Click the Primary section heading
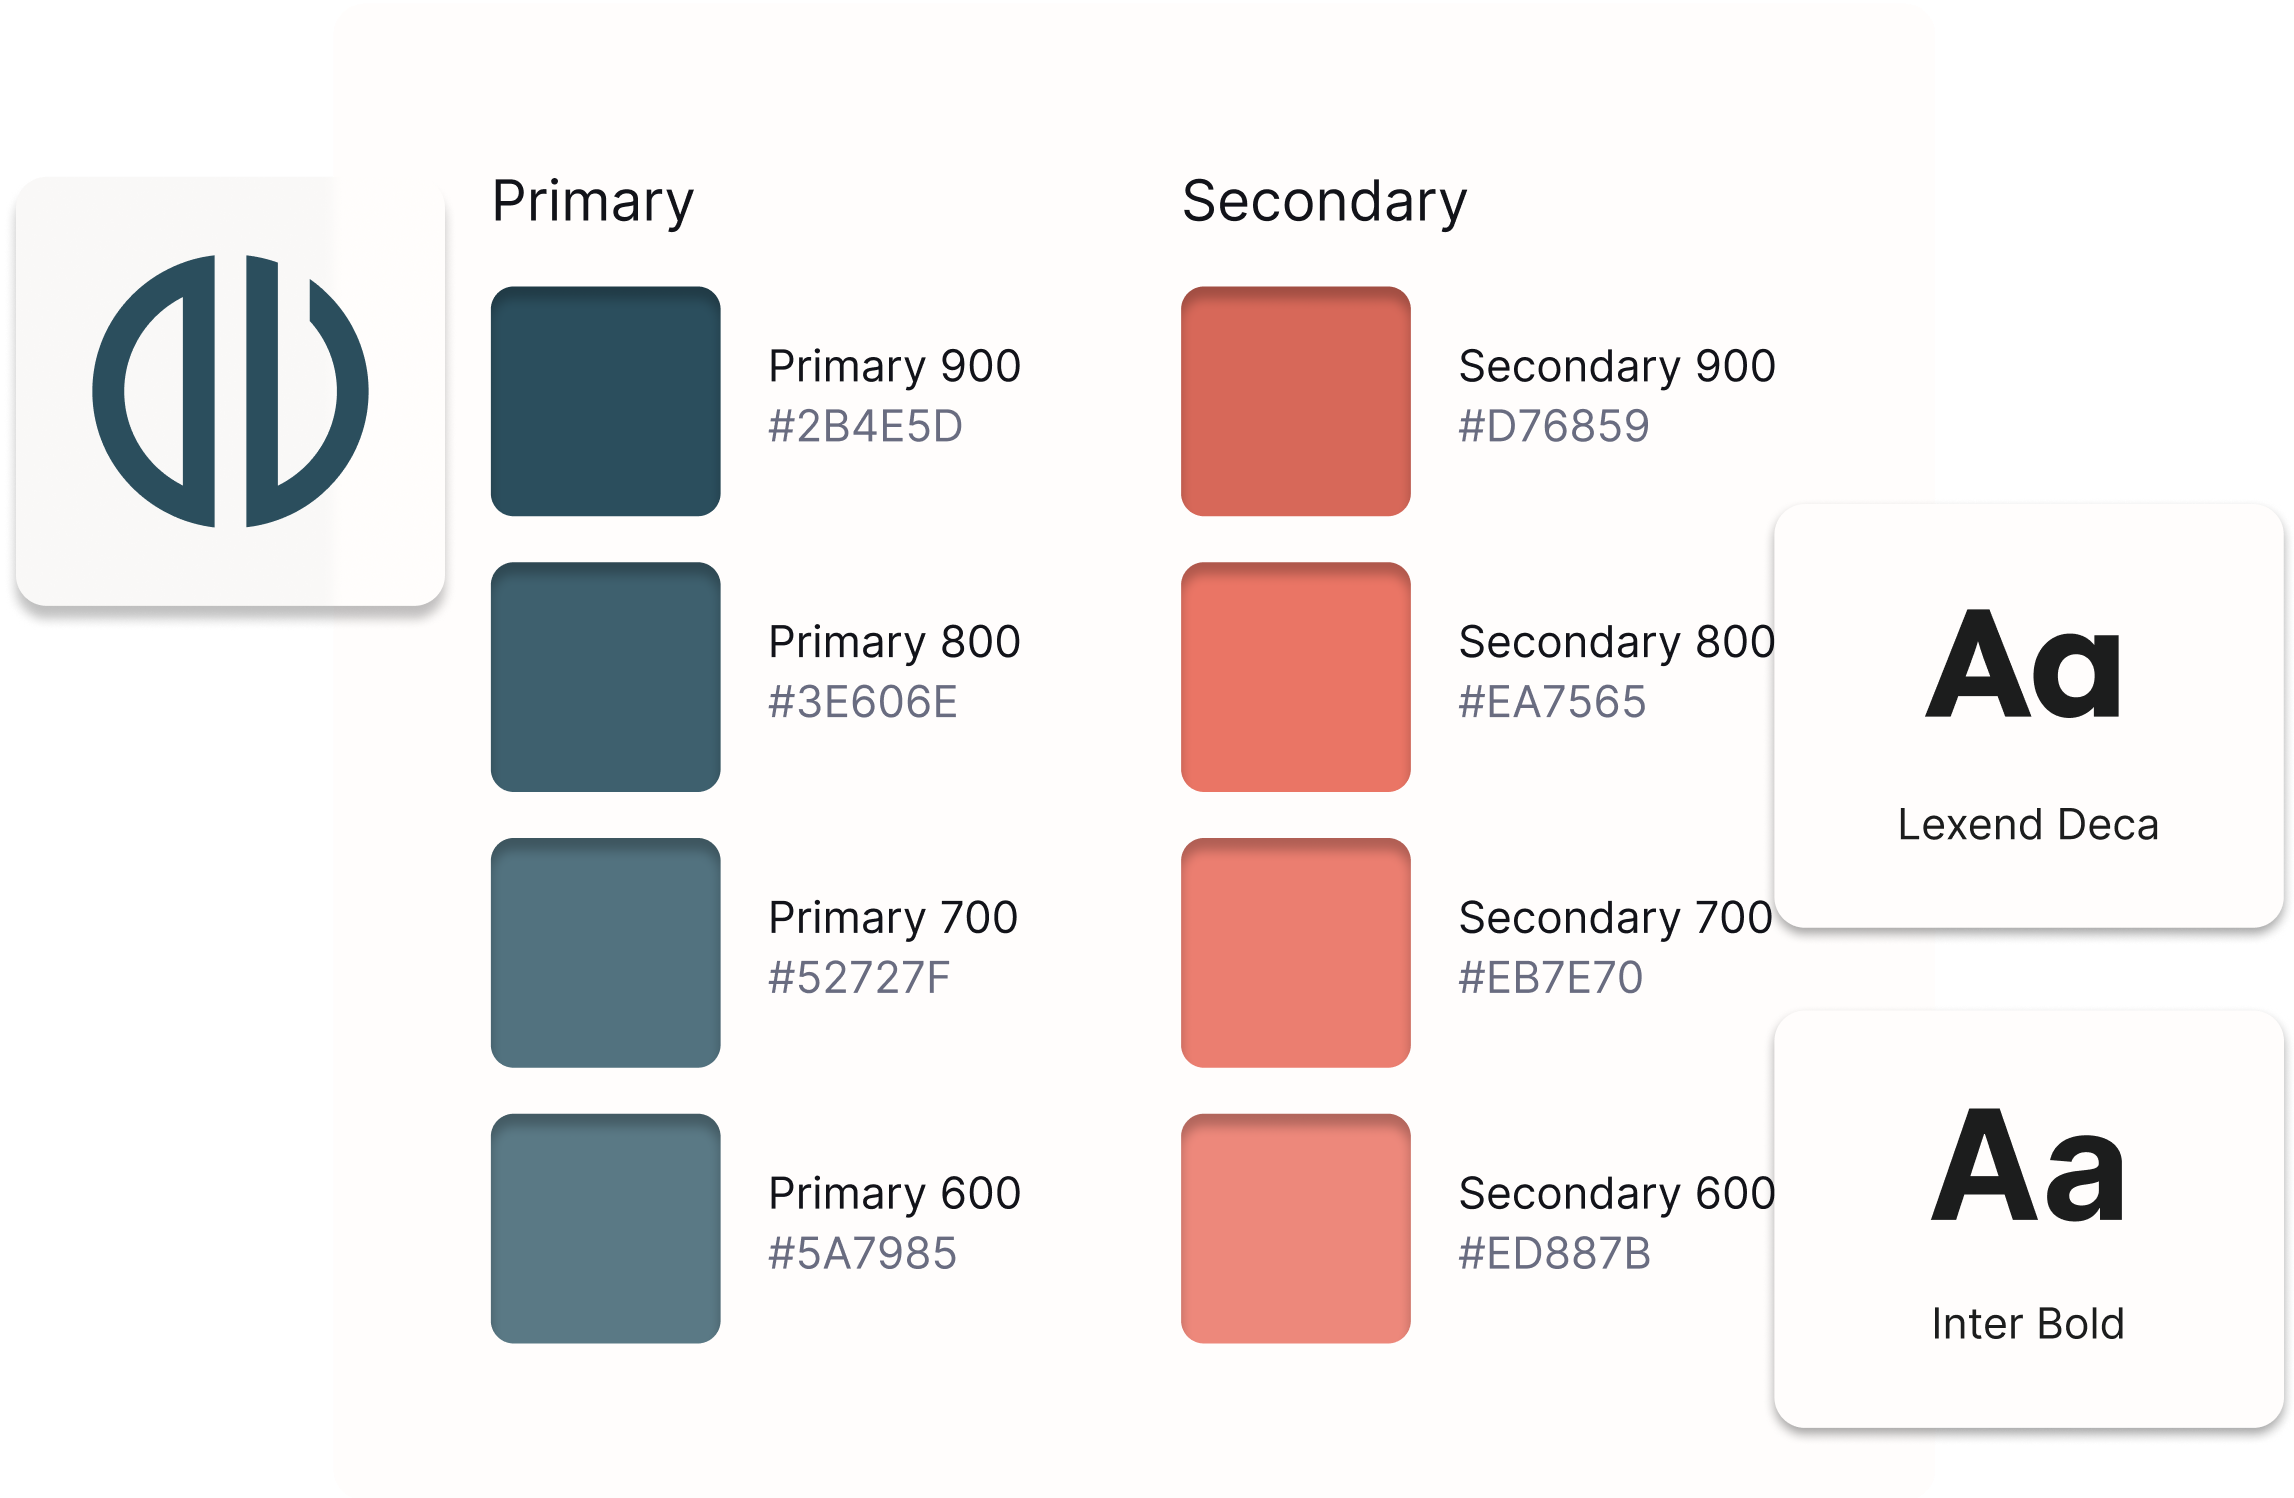 (593, 202)
